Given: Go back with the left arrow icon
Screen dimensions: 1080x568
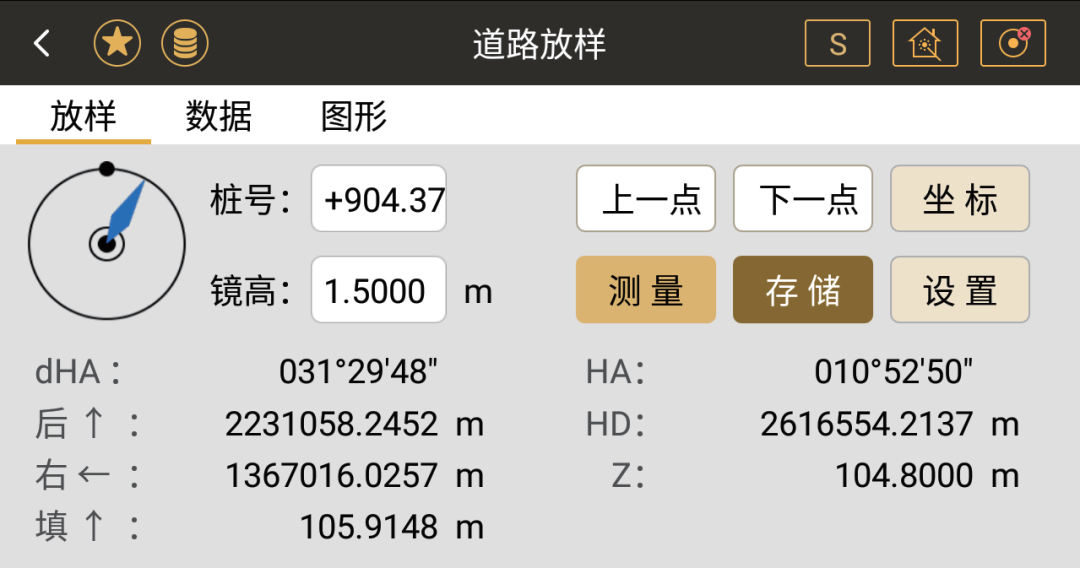Looking at the screenshot, I should 42,43.
